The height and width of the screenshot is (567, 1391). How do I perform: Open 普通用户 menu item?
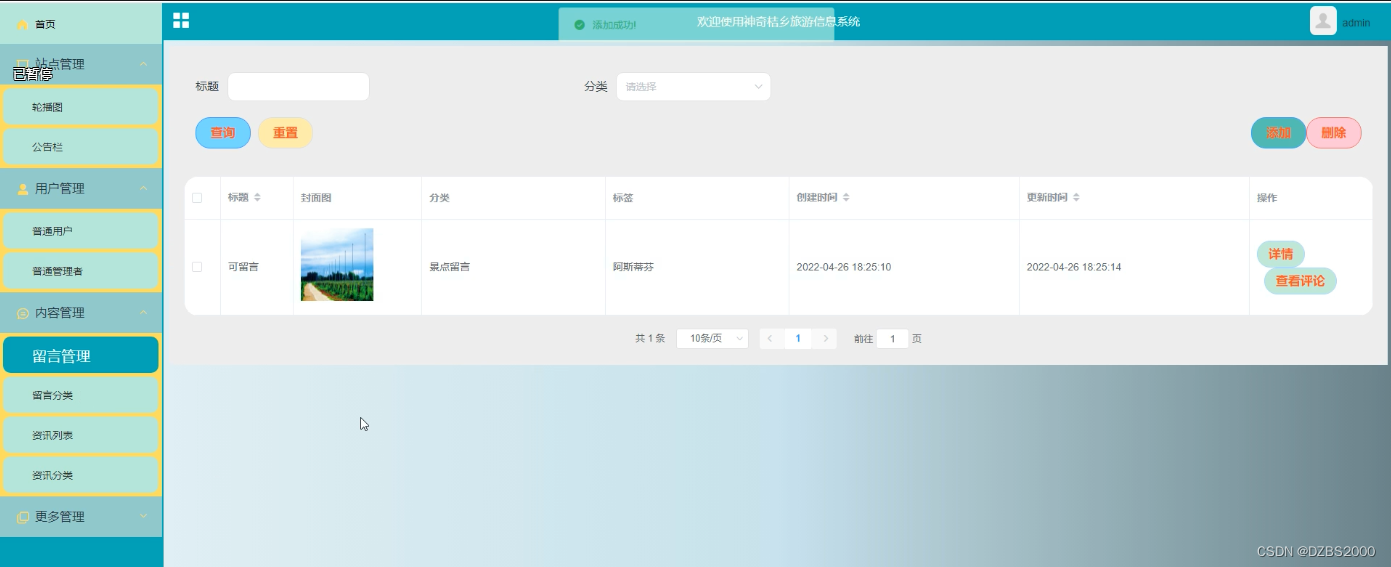[81, 231]
